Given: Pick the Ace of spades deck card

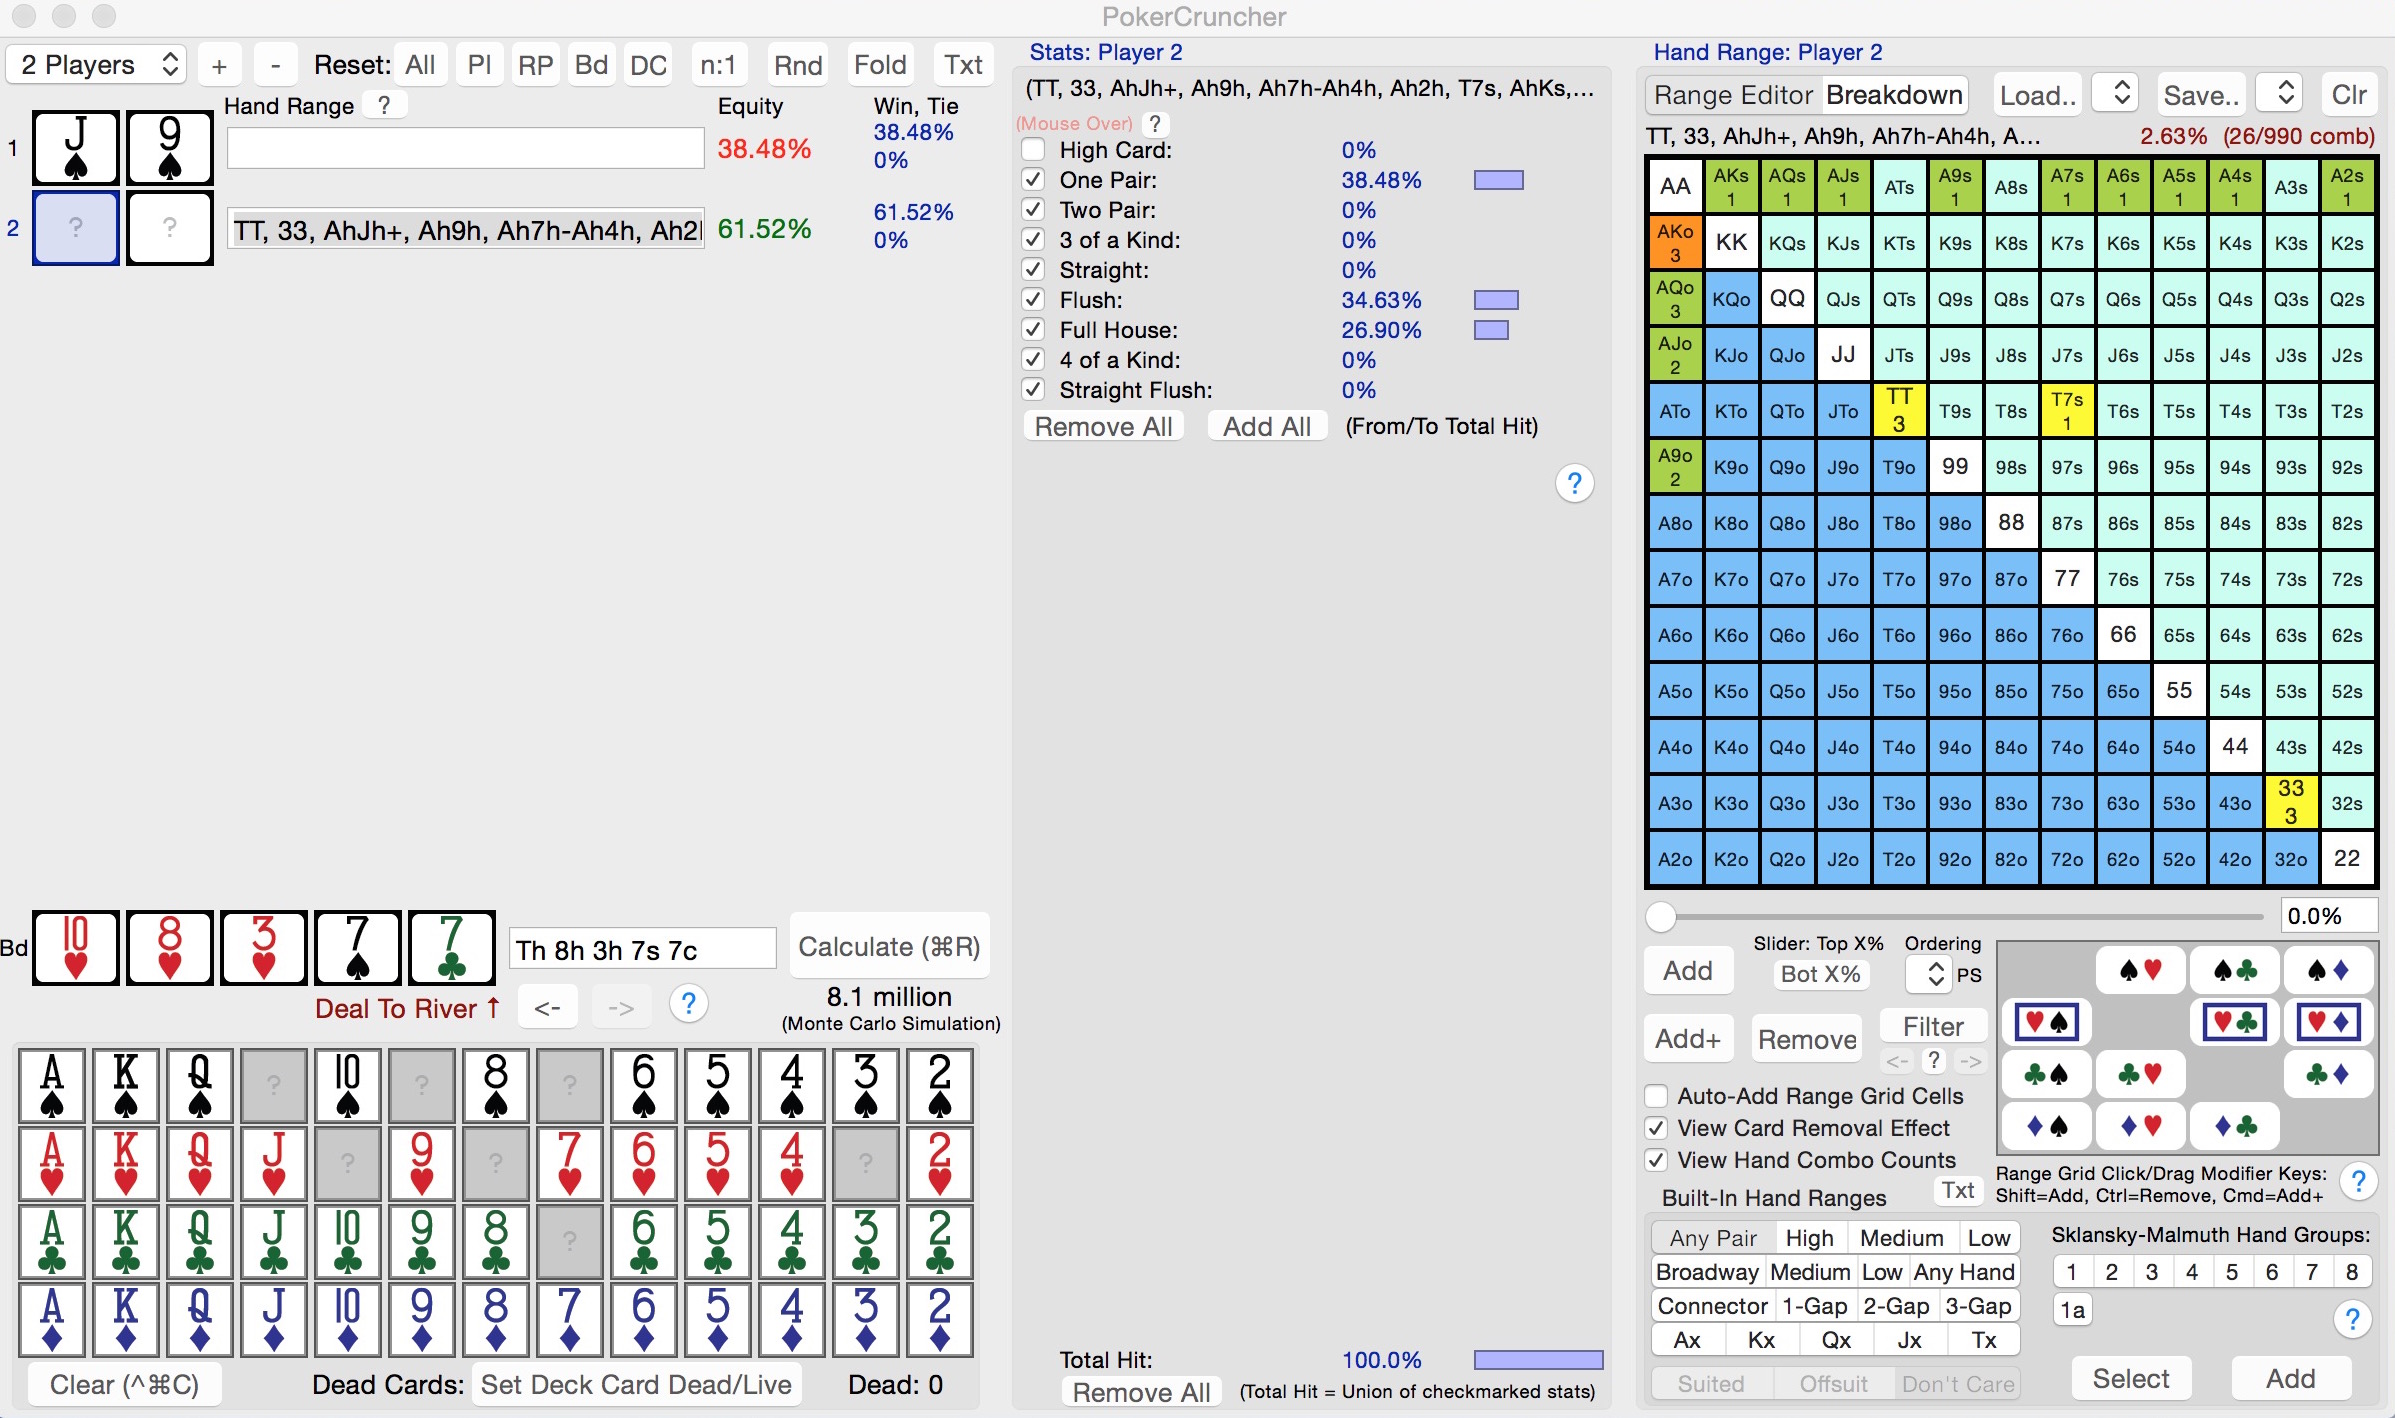Looking at the screenshot, I should (52, 1085).
